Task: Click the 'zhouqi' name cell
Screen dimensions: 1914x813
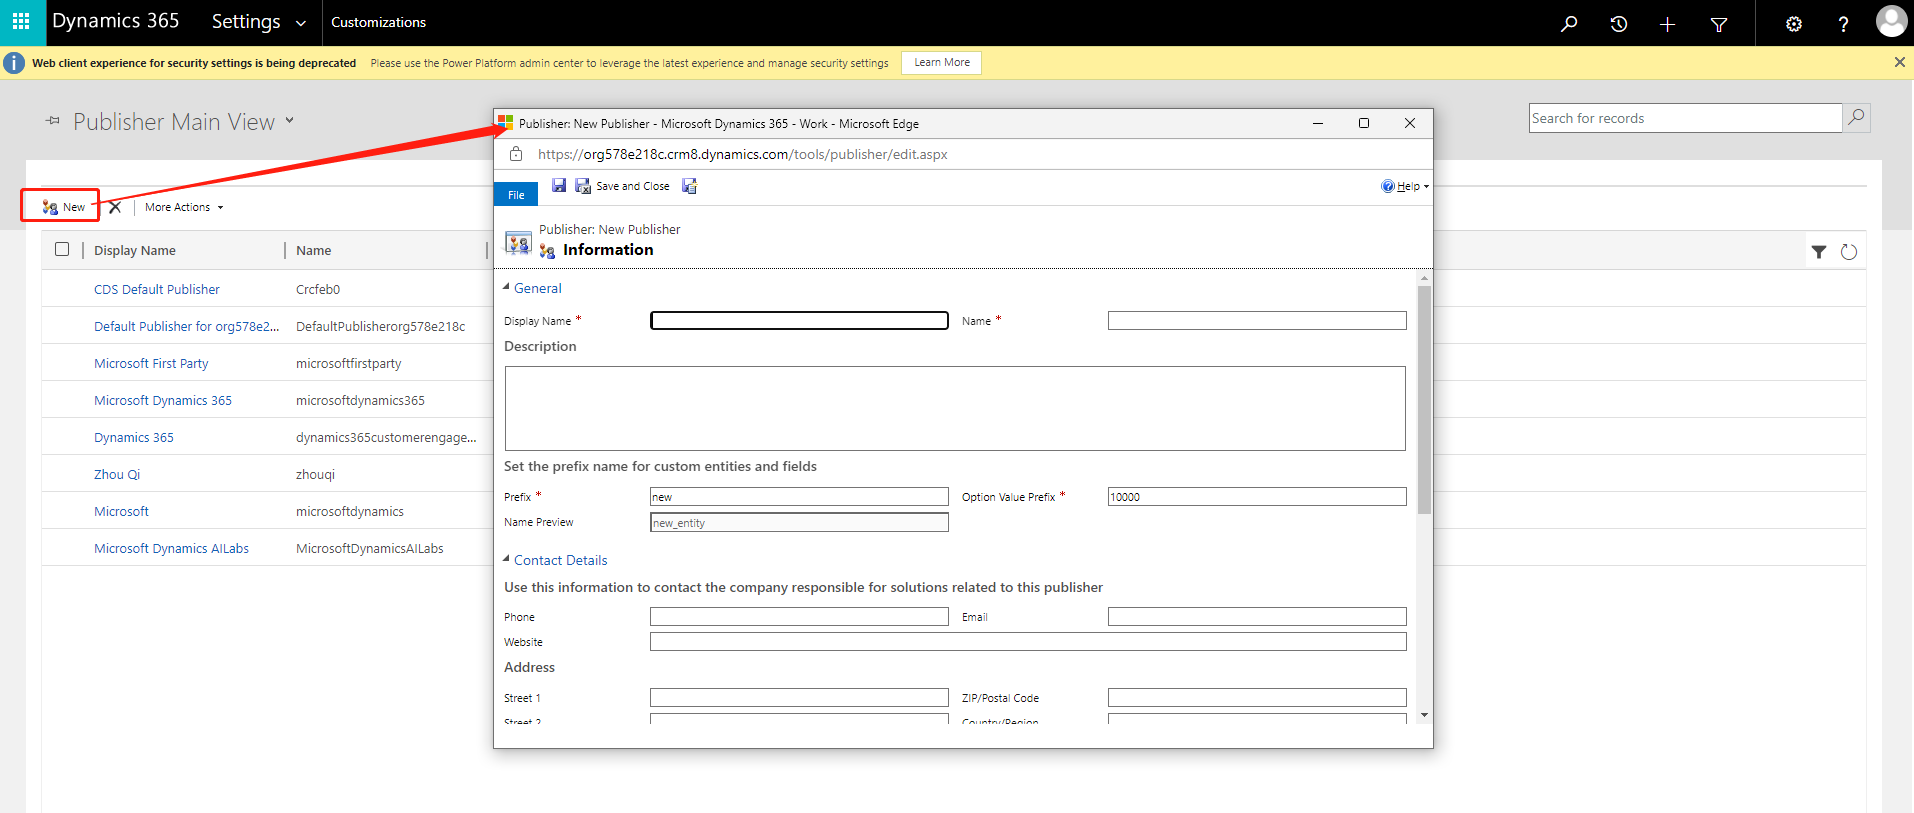Action: pos(315,474)
